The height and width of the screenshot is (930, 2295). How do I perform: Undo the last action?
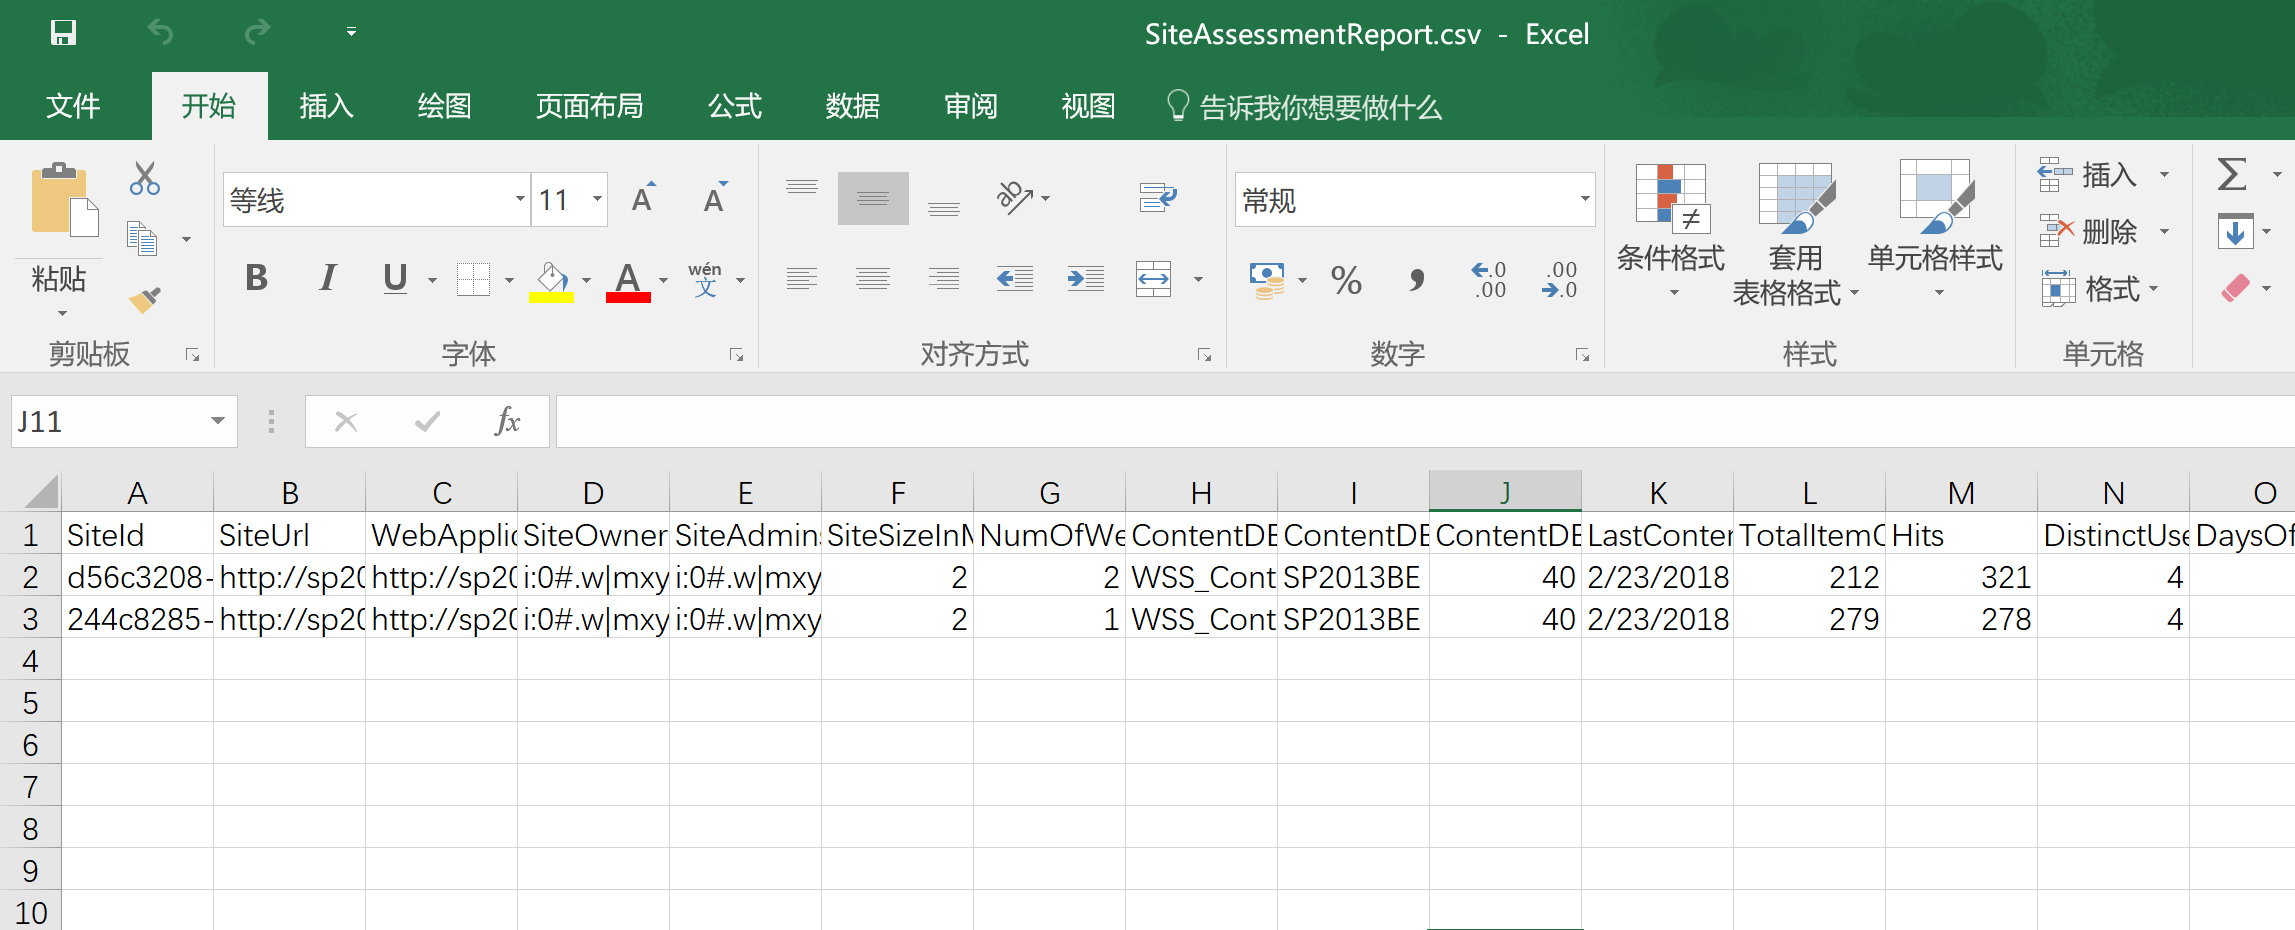pos(160,33)
